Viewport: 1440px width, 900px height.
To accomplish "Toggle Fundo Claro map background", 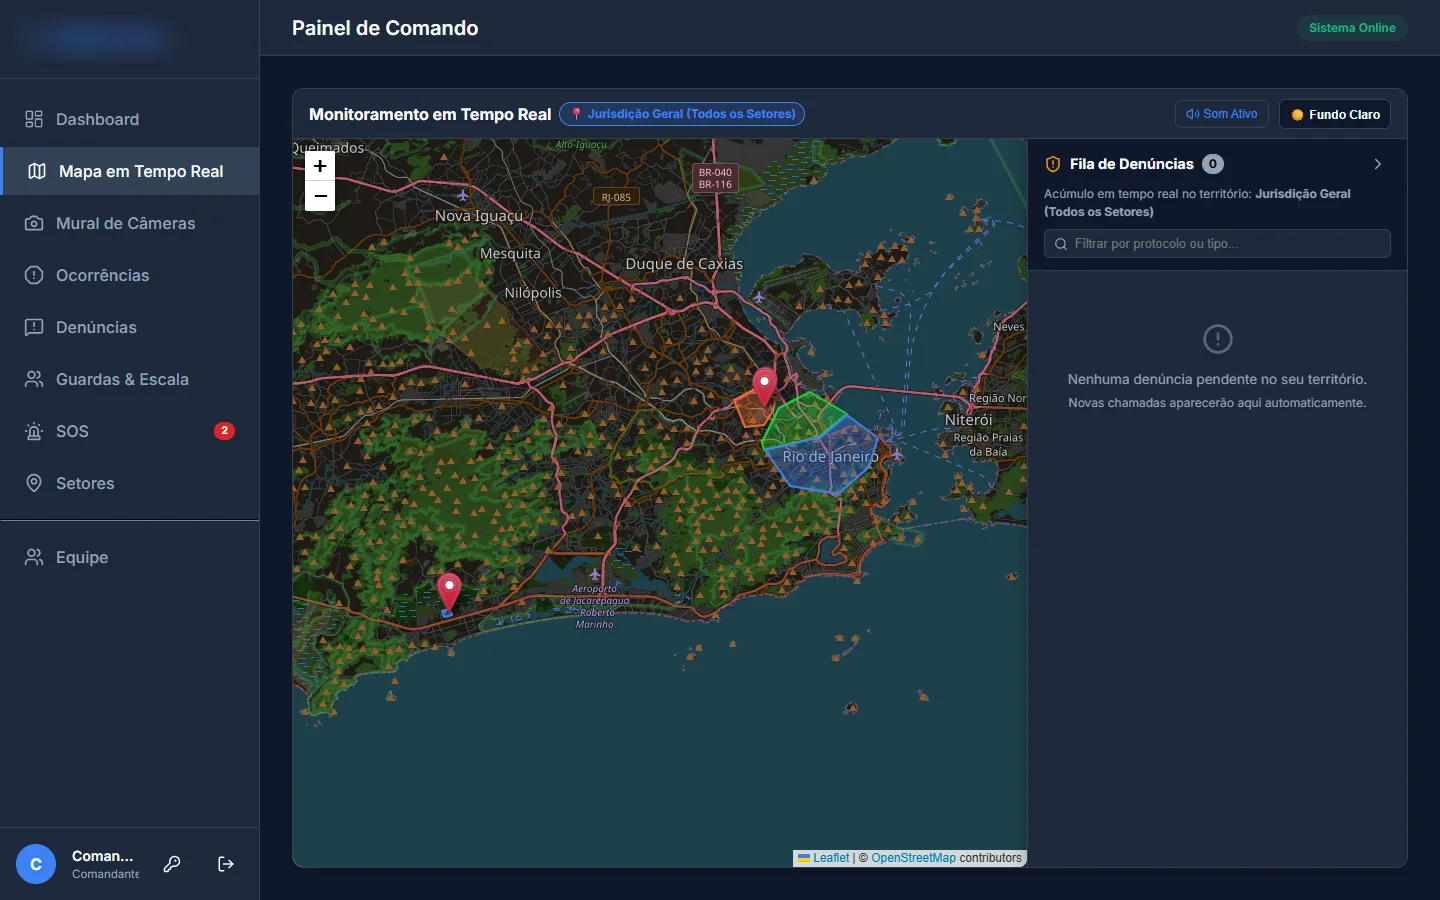I will (x=1335, y=114).
